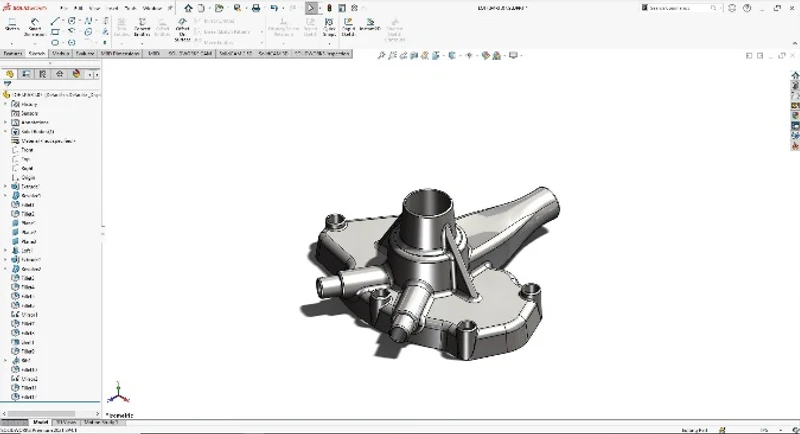Click the Editing Part status bar text
800x434 pixels.
[x=694, y=430]
